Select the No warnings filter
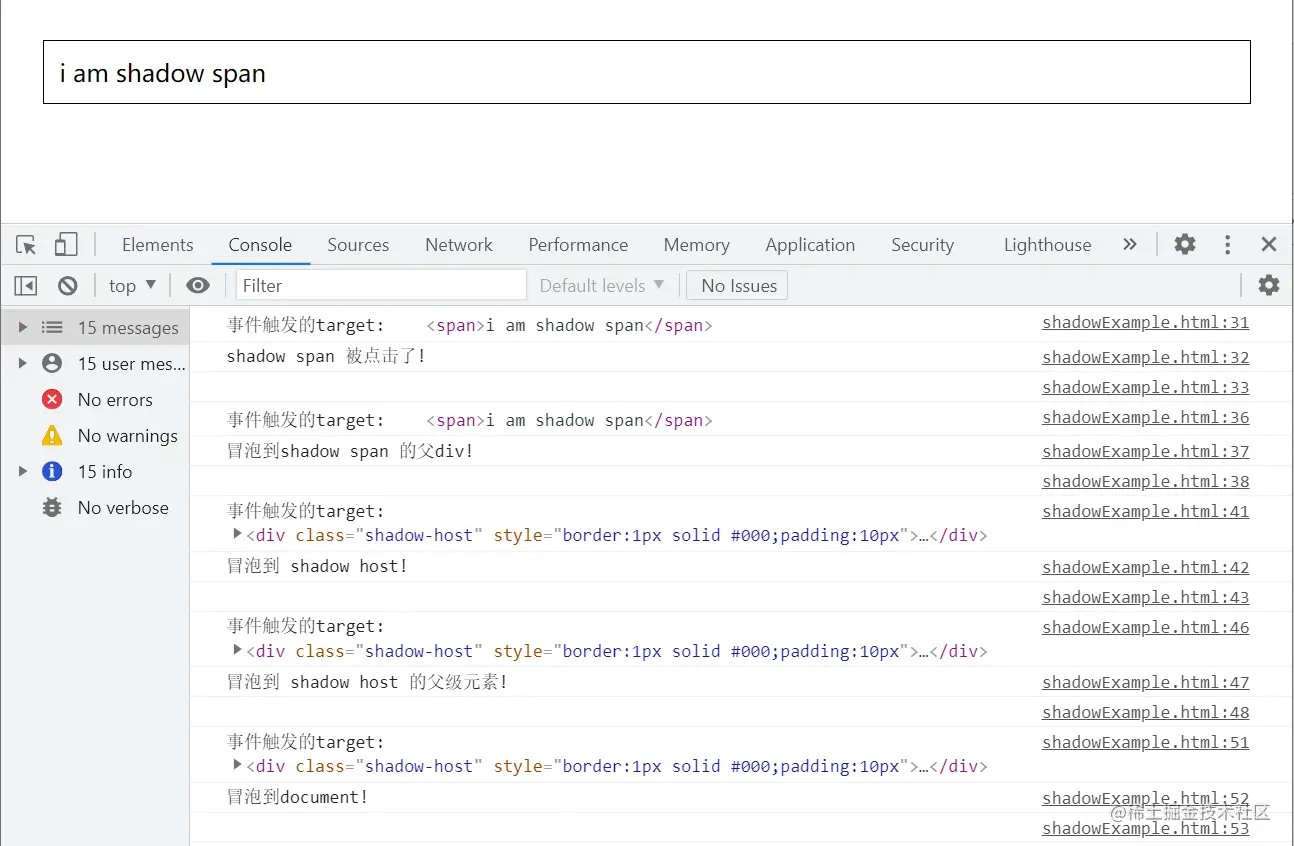Screen dimensions: 1294x846 click(x=127, y=436)
